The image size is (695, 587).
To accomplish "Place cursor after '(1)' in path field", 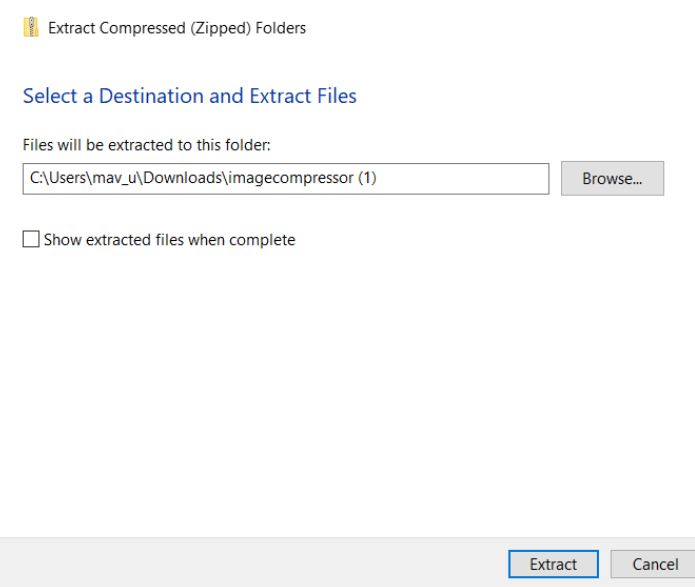I will click(x=377, y=178).
